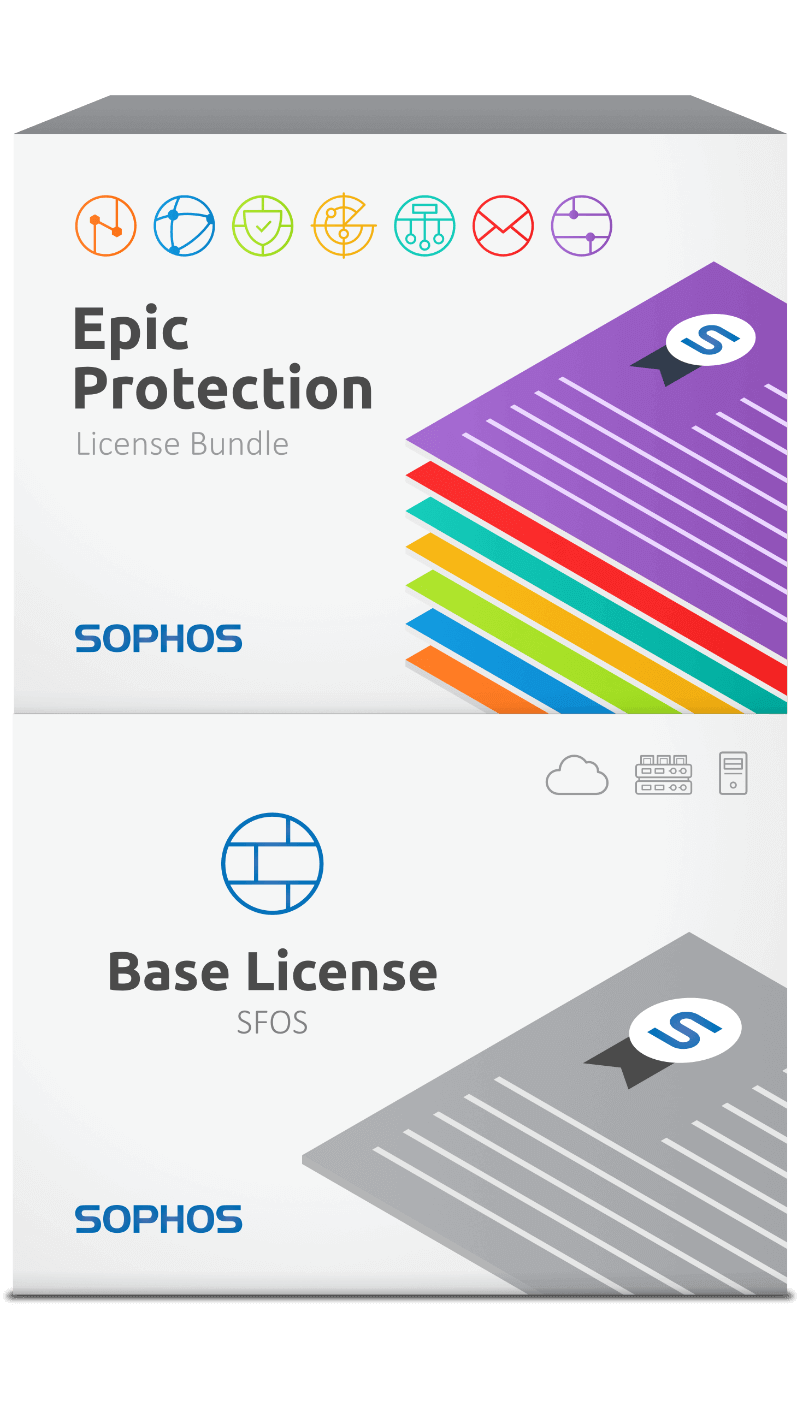Click the Base License heading
The image size is (800, 1401).
(272, 972)
